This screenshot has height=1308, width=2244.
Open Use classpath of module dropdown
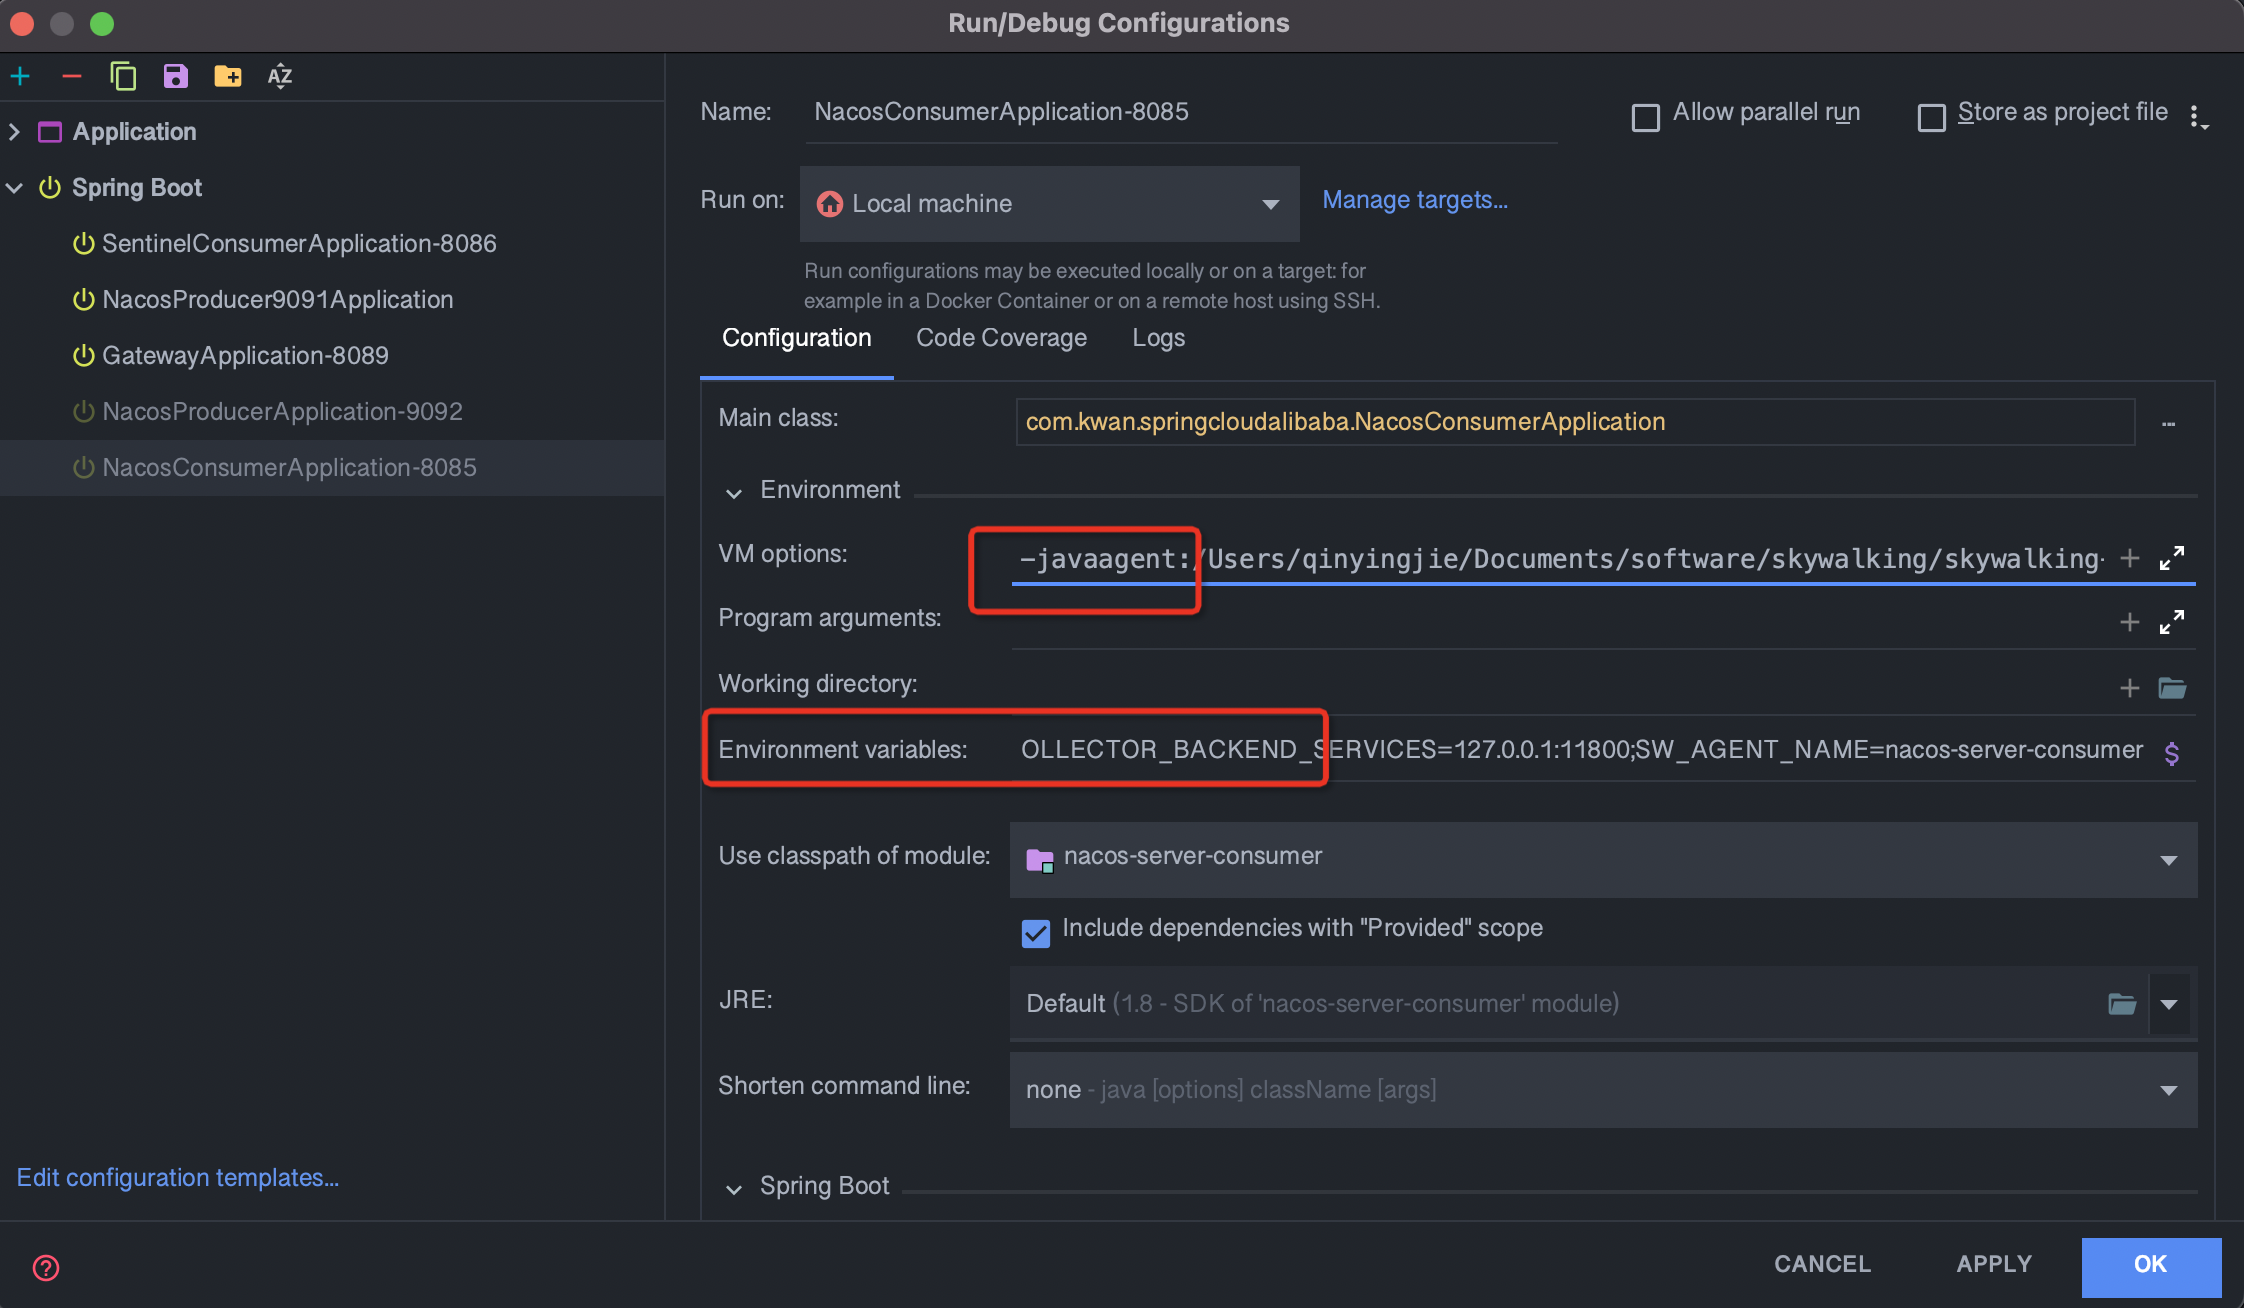pos(1603,859)
